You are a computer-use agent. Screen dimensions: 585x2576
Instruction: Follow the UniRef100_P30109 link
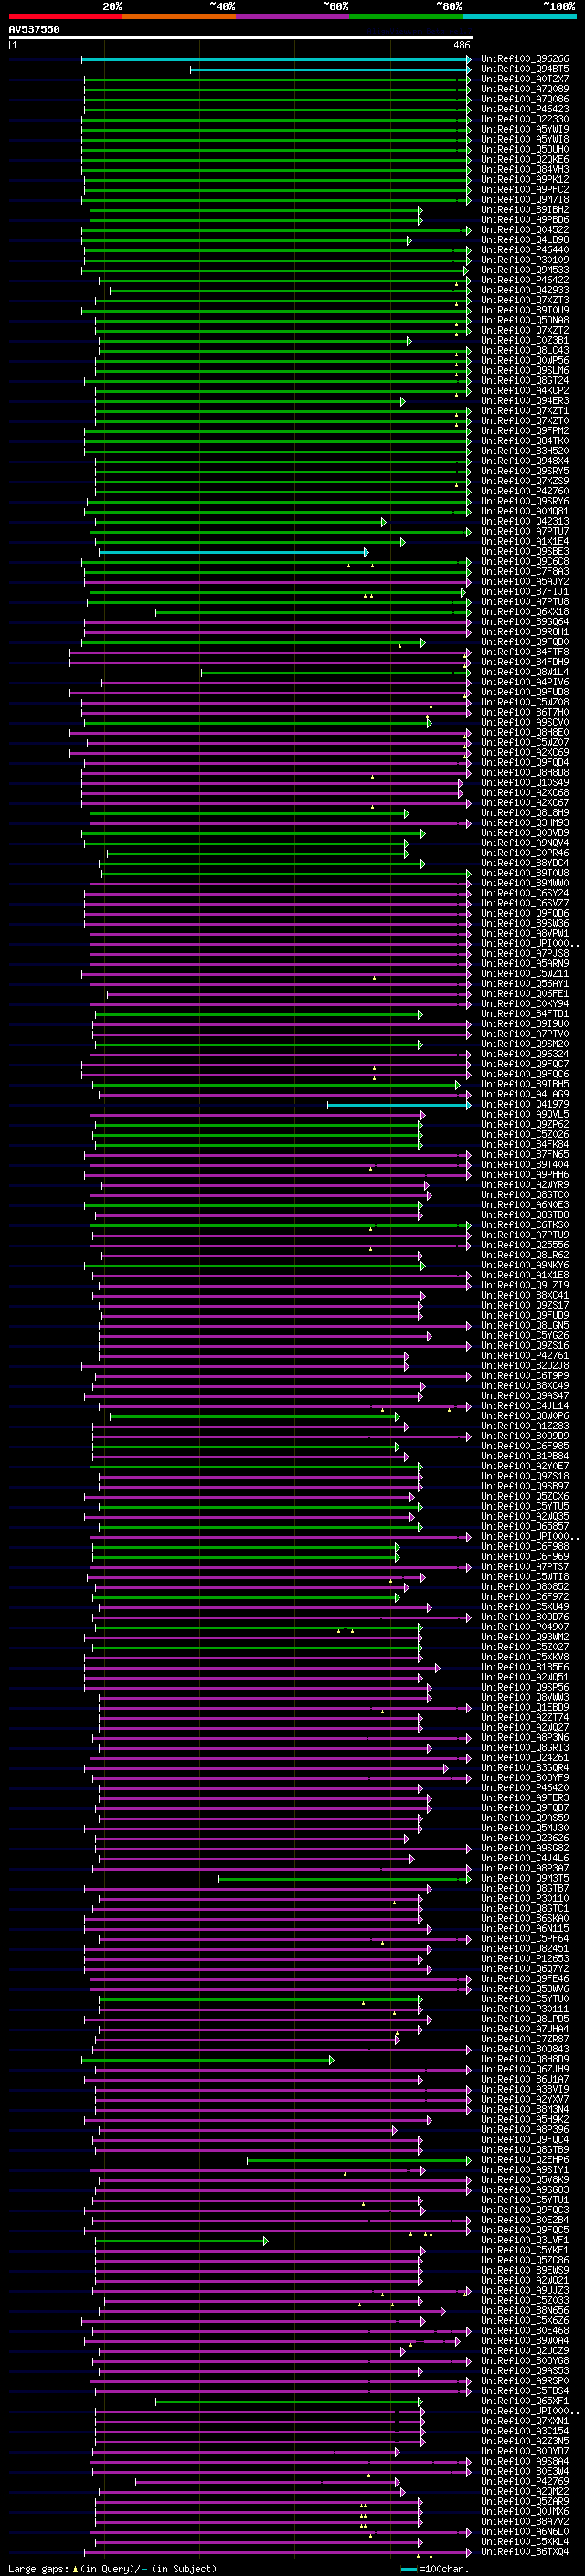[x=525, y=260]
